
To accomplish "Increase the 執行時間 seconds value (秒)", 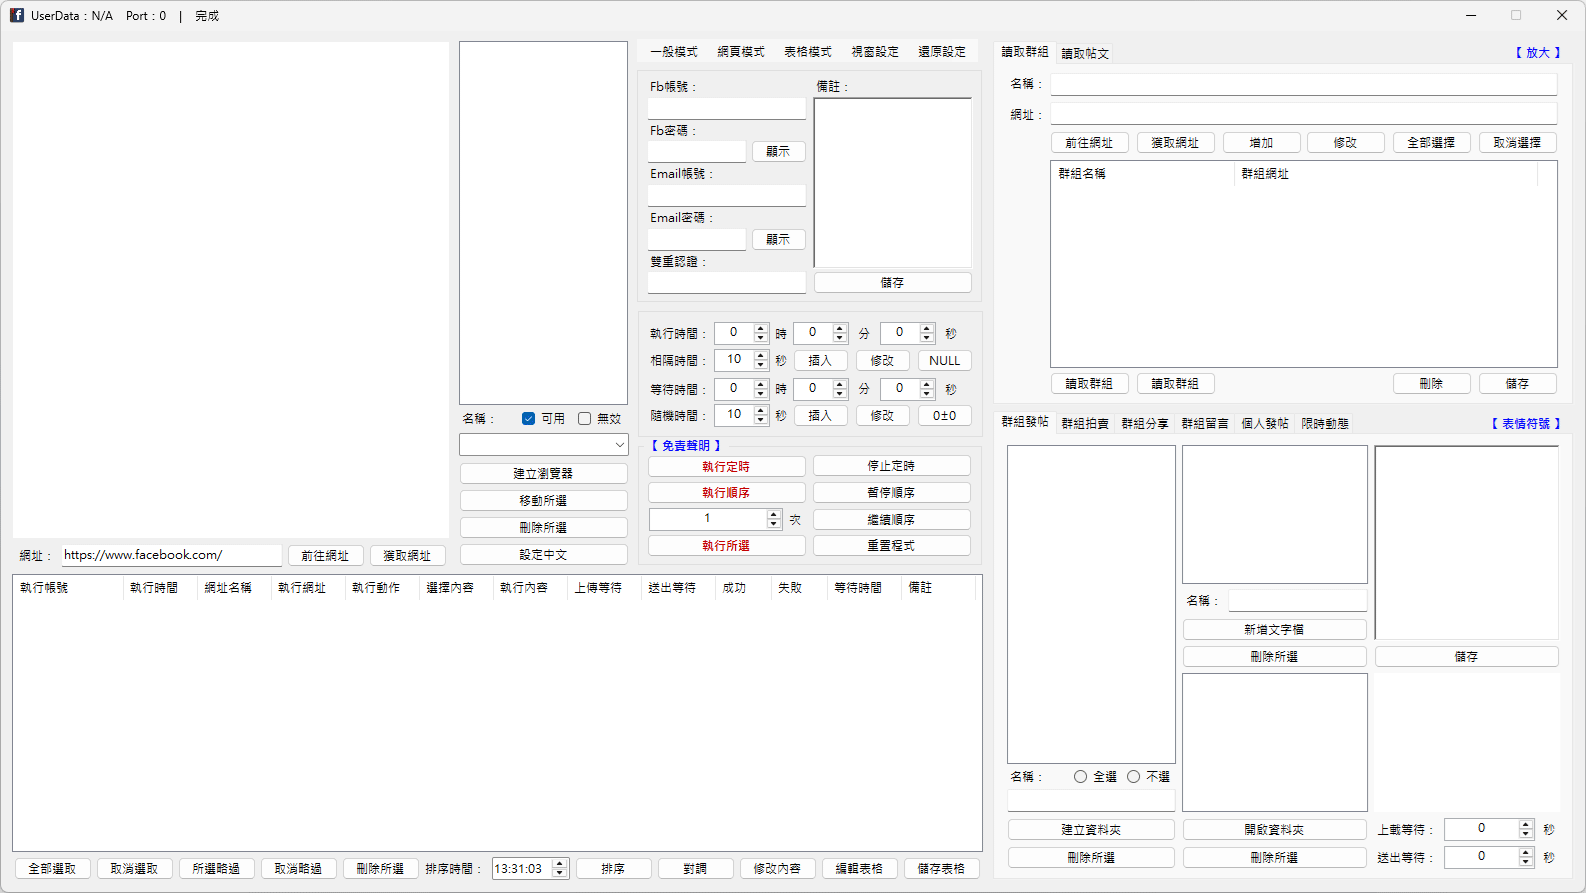I will coord(927,328).
